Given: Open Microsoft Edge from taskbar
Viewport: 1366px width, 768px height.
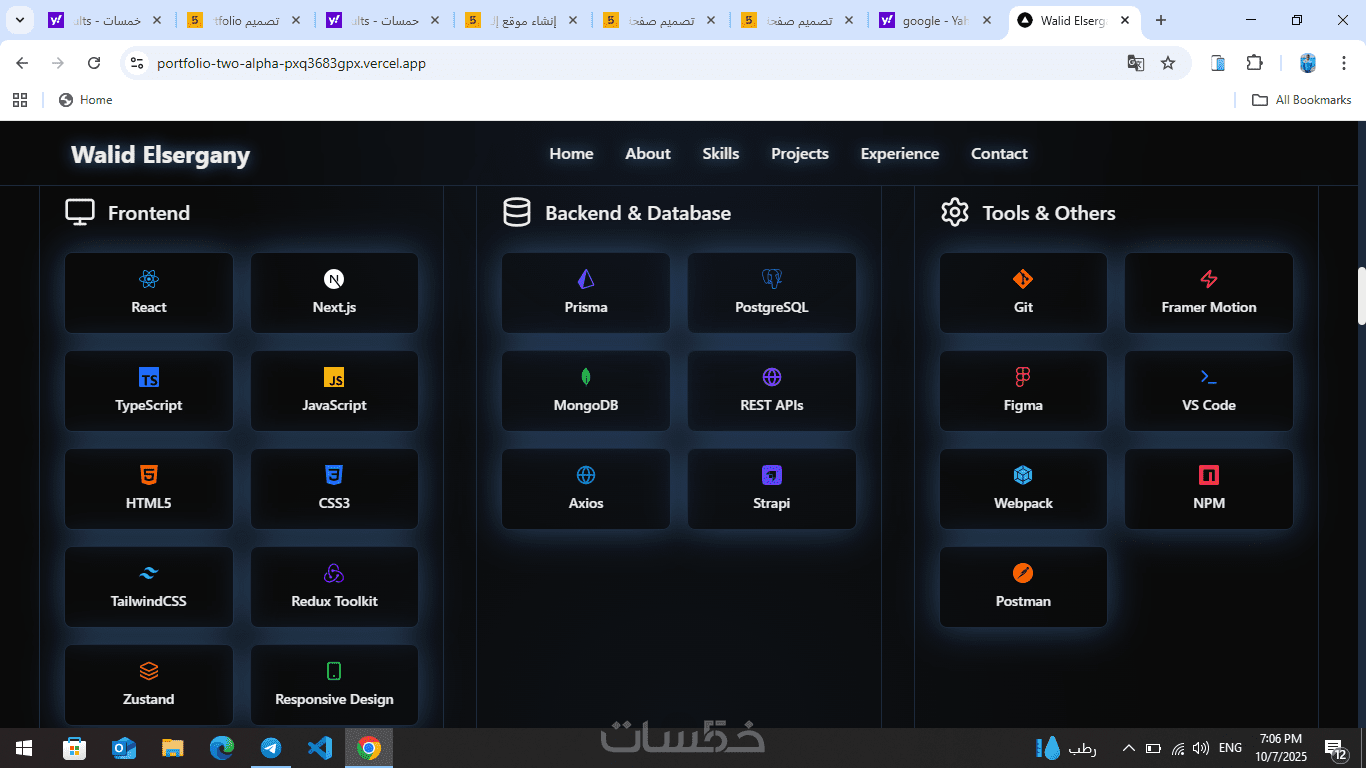Looking at the screenshot, I should 222,748.
